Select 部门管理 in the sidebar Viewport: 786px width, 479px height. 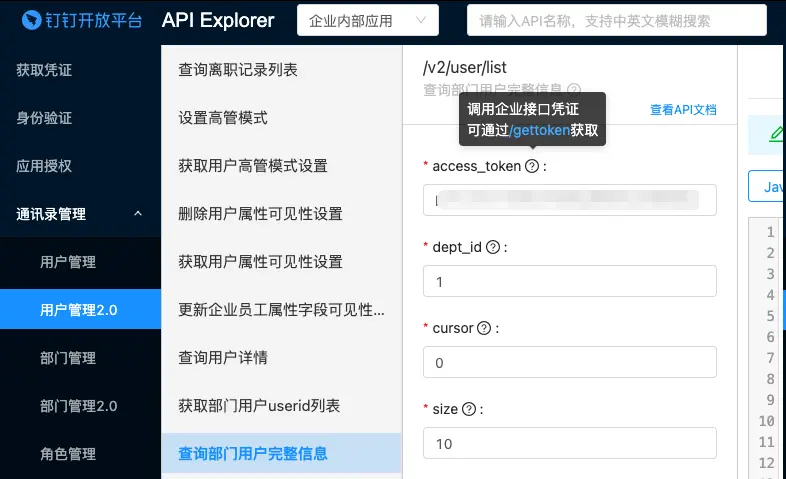tap(68, 358)
